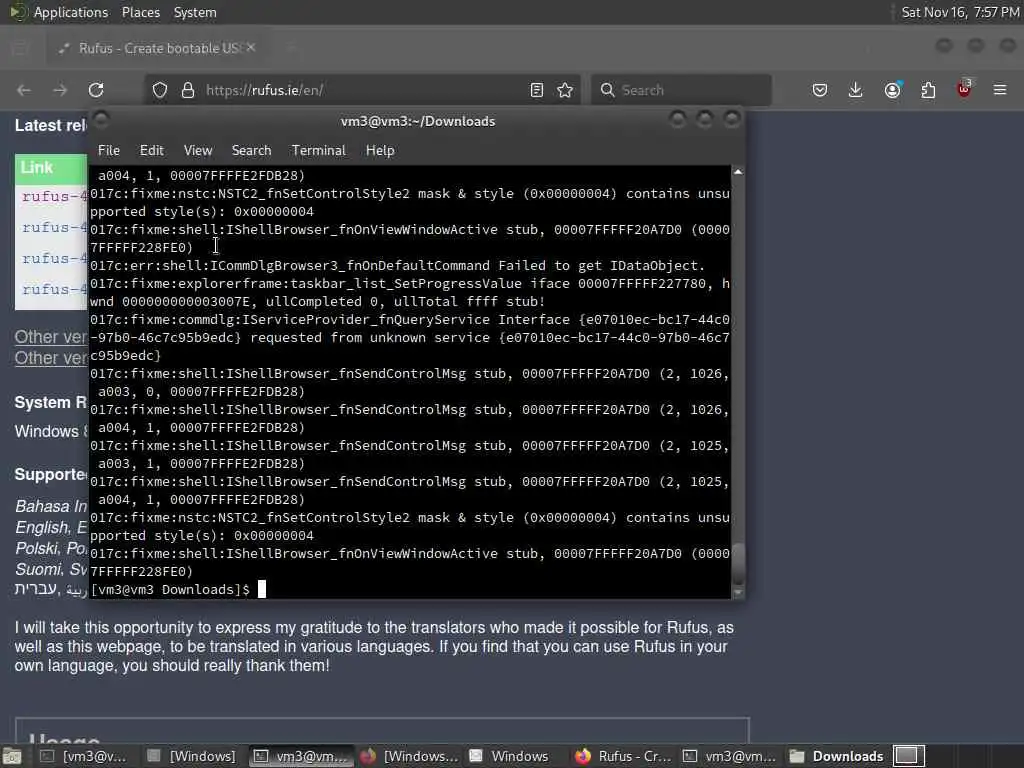
Task: Select the Rufus - Create bootable USB tab
Action: coord(157,48)
